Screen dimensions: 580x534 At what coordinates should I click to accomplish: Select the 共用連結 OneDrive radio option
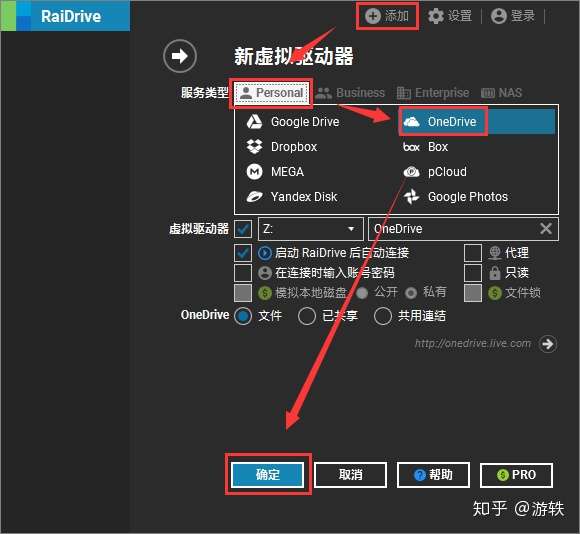tap(383, 316)
